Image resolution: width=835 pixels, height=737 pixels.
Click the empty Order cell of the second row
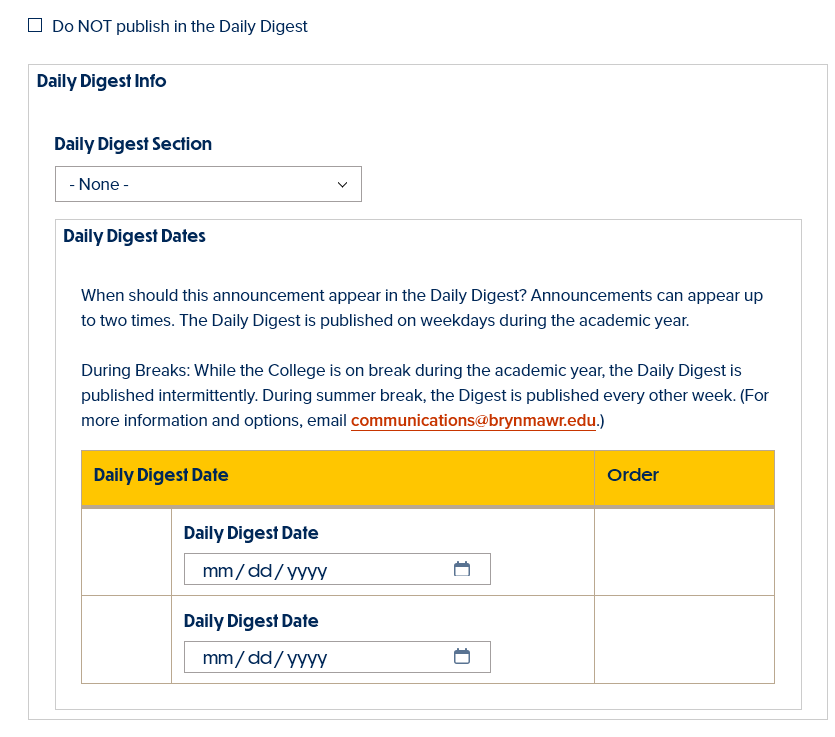684,638
